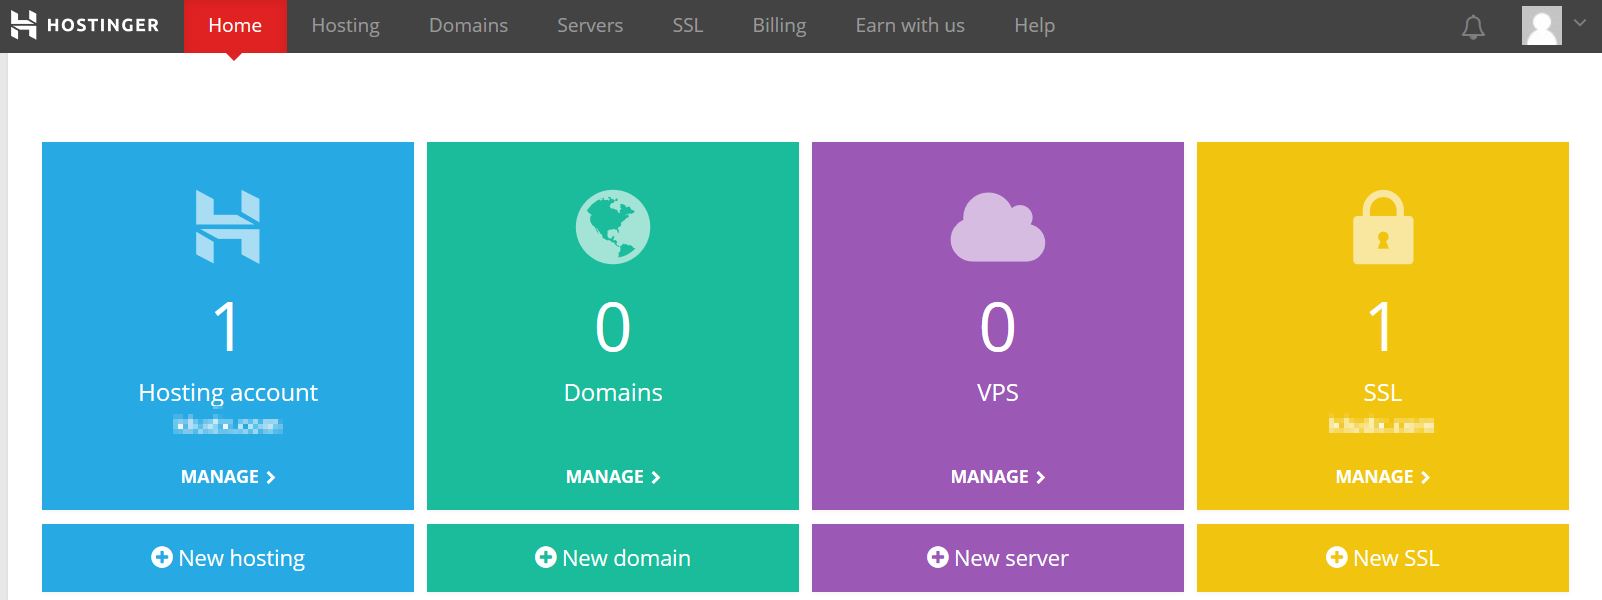The image size is (1602, 600).
Task: Click the VPS count number
Action: 998,327
